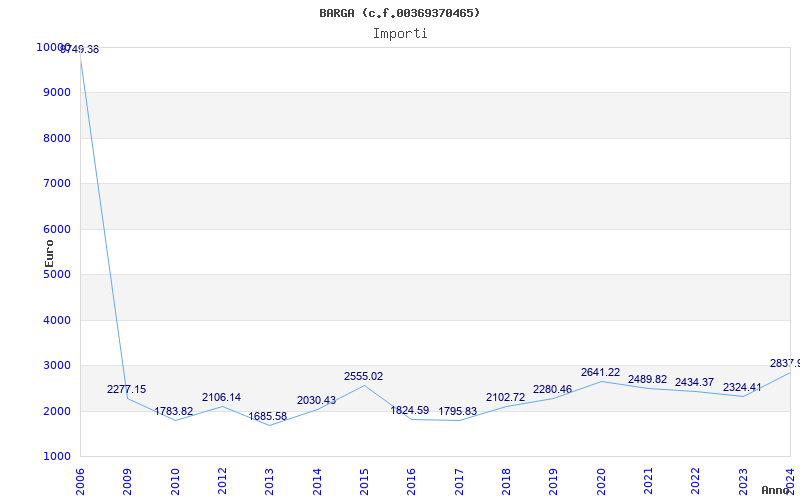The image size is (800, 500).
Task: Click the chart title "BARGA (c.f.00369370465)"
Action: pyautogui.click(x=399, y=13)
